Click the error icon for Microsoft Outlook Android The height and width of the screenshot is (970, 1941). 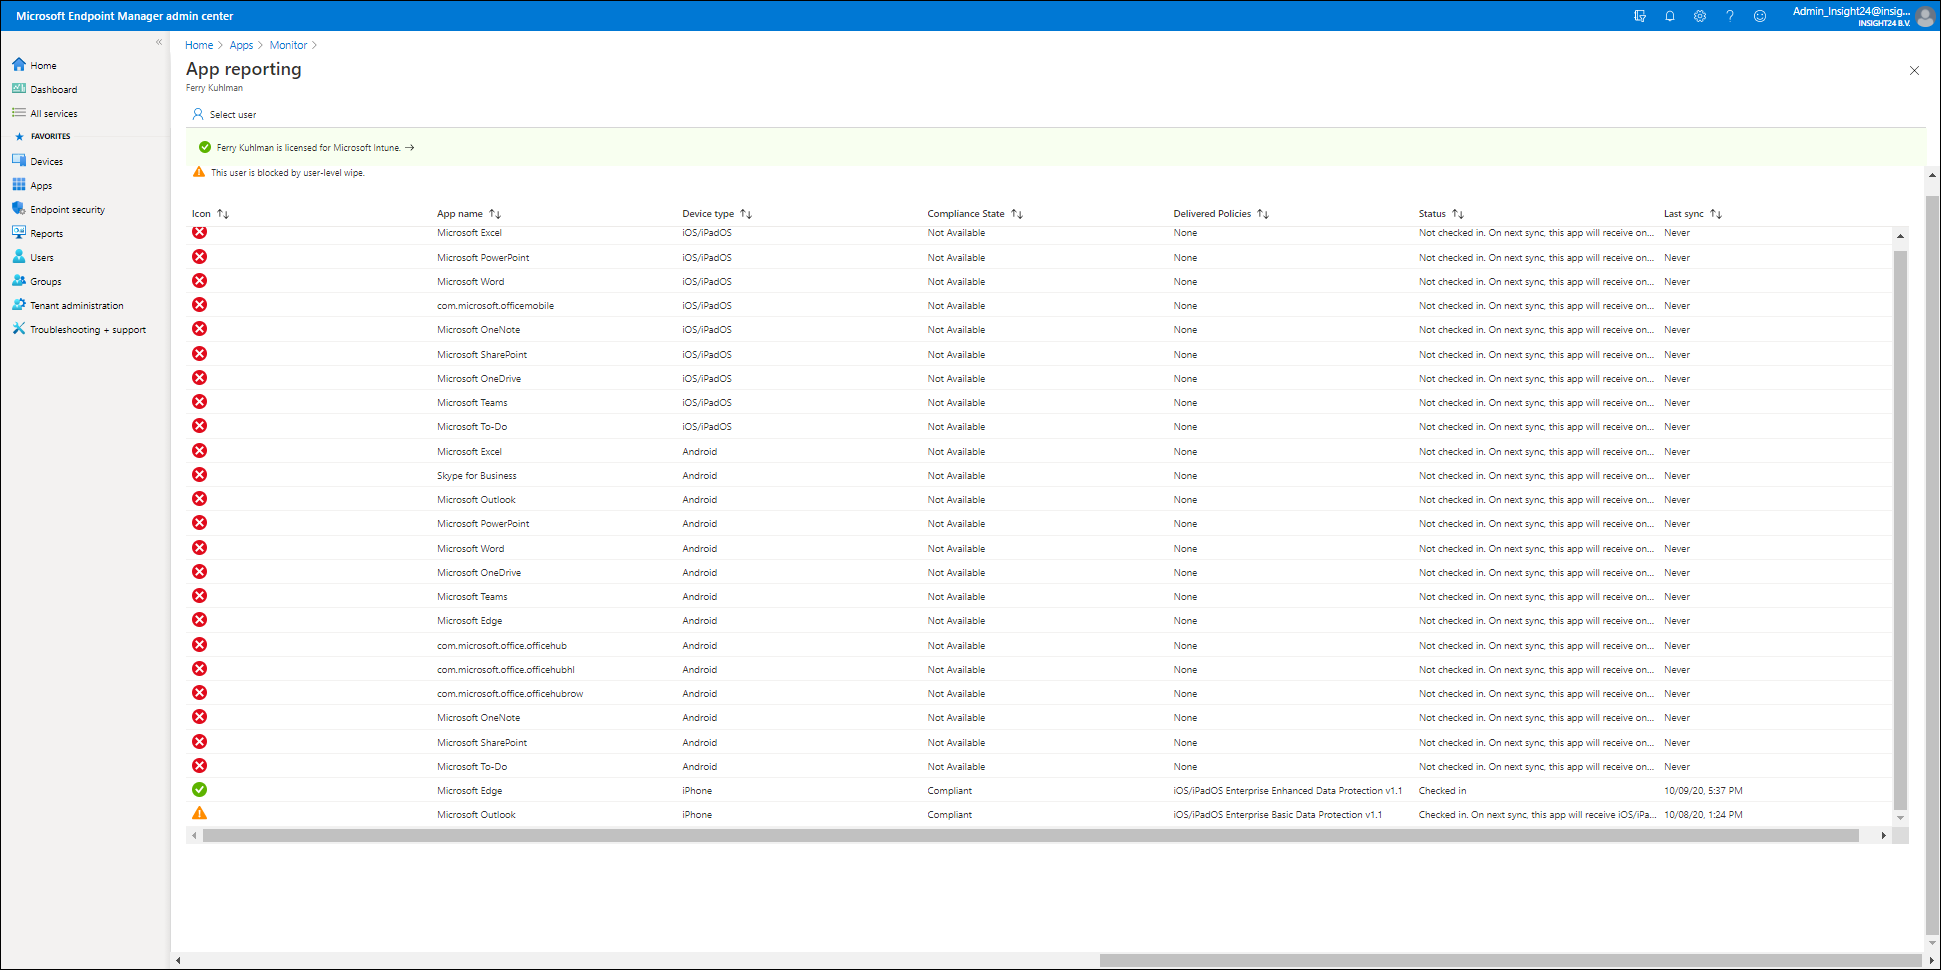(200, 499)
